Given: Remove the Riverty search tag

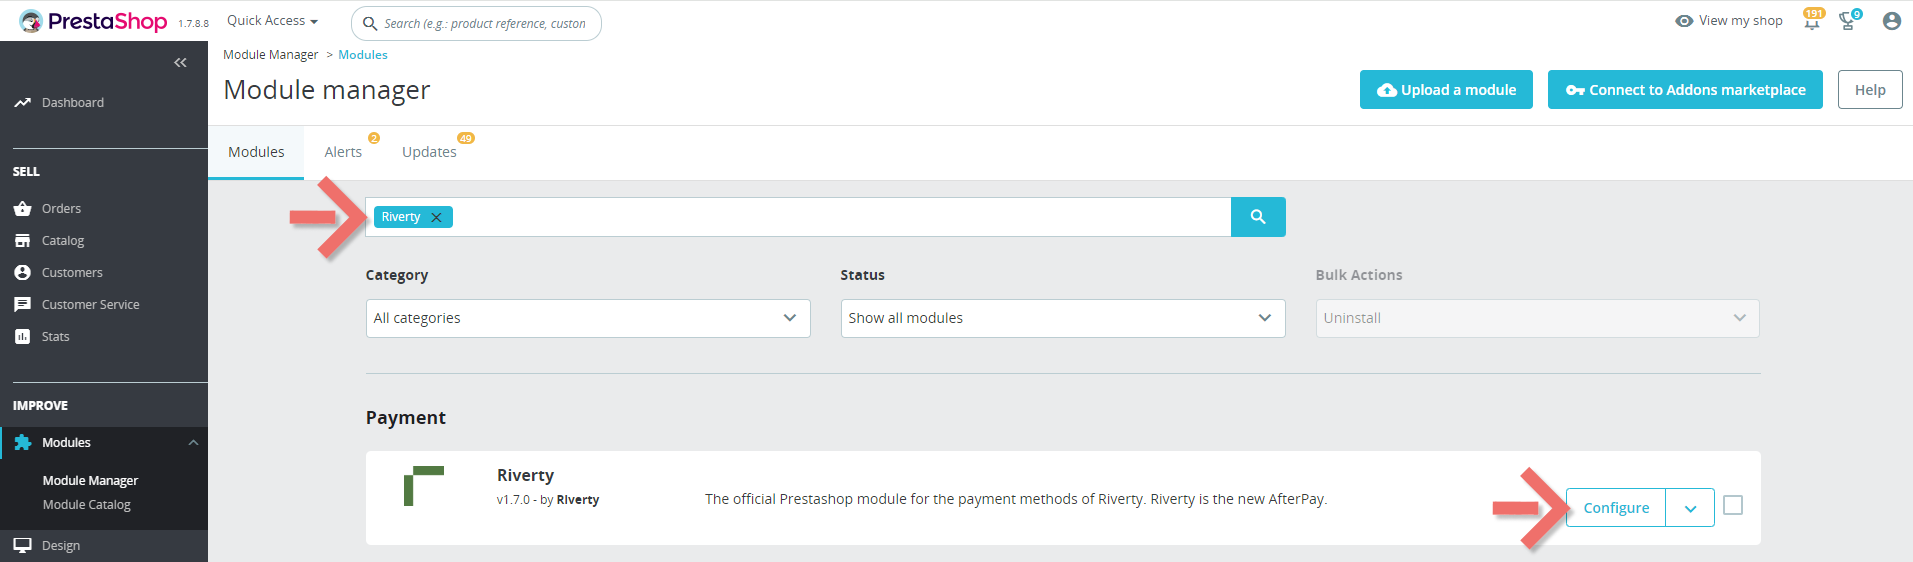Looking at the screenshot, I should (x=436, y=217).
